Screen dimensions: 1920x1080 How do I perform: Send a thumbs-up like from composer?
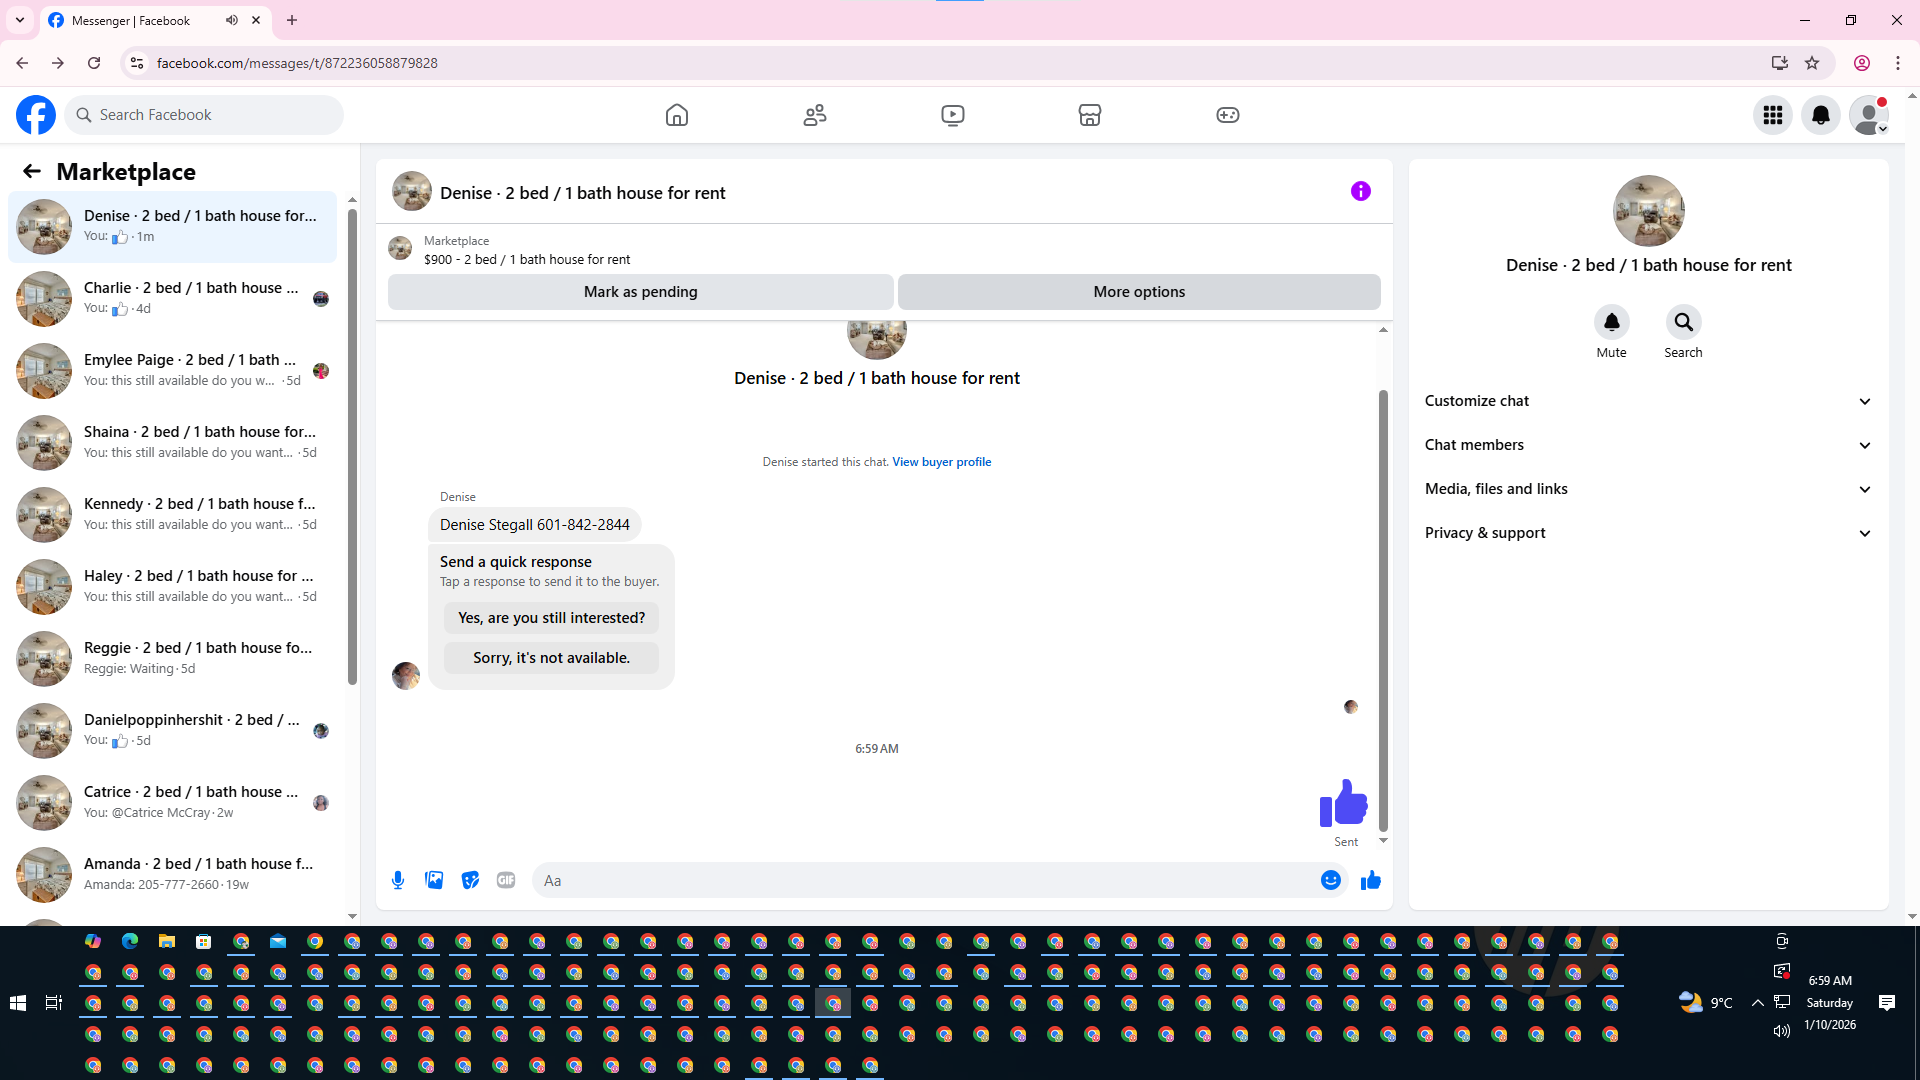(1370, 880)
